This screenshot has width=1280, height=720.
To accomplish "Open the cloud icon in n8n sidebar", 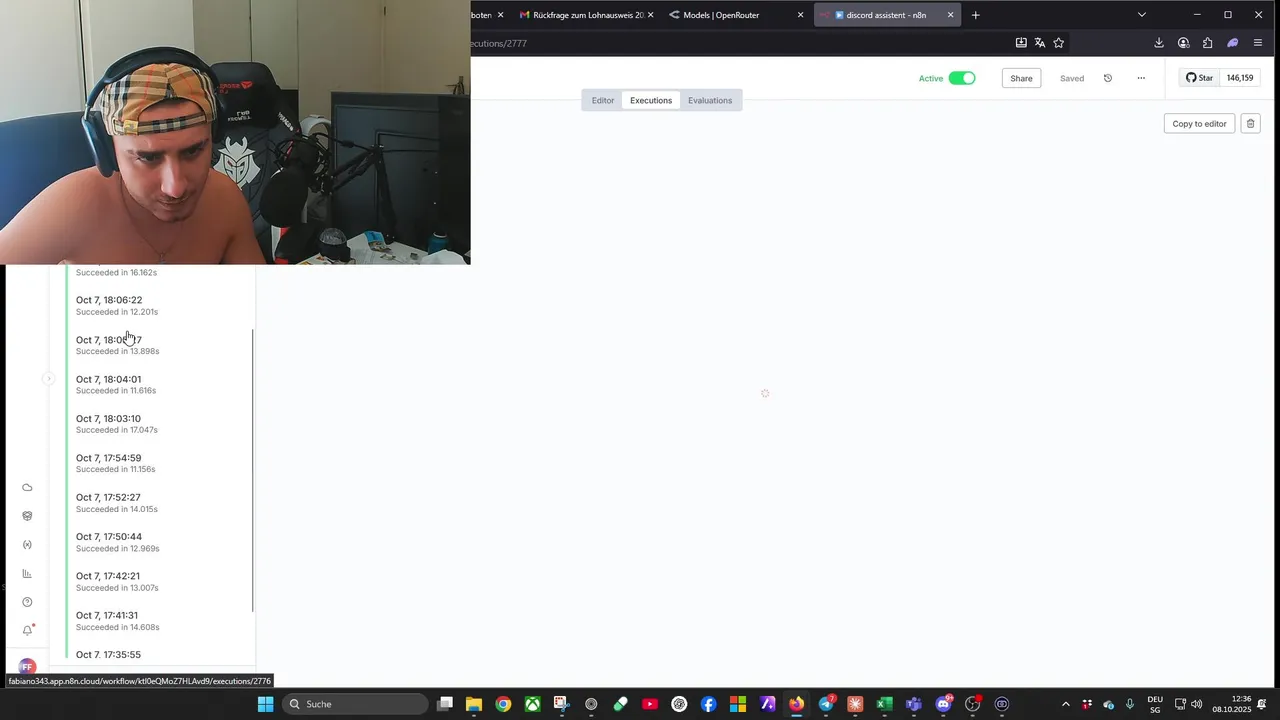I will (x=27, y=488).
